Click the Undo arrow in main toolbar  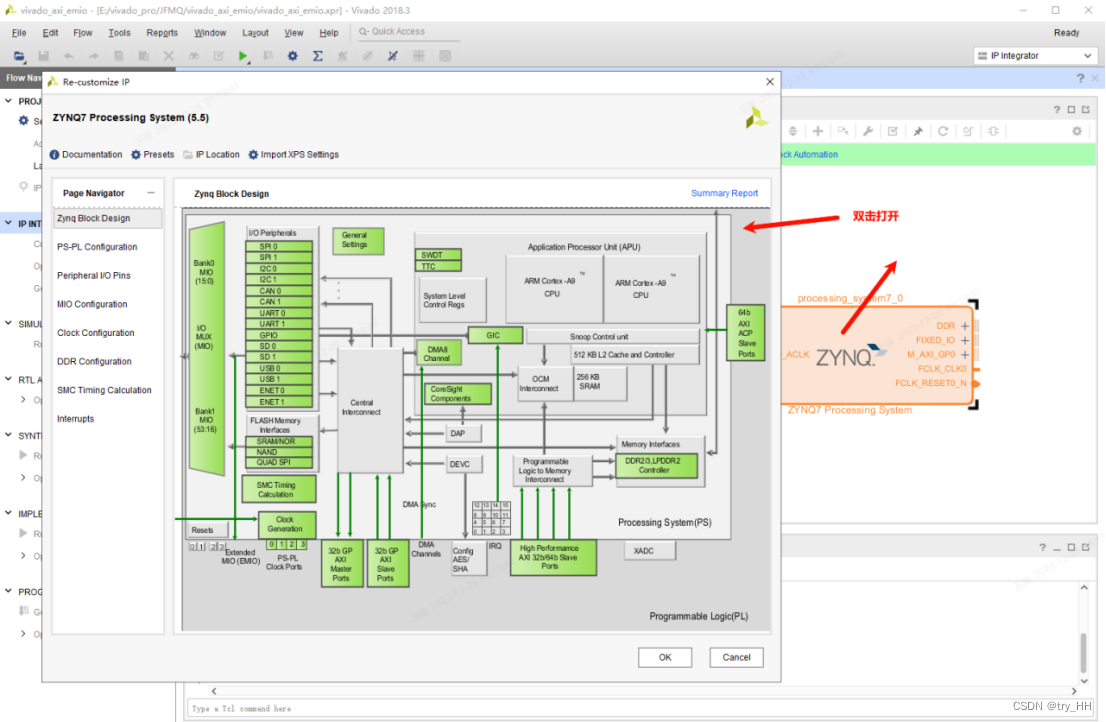click(68, 56)
